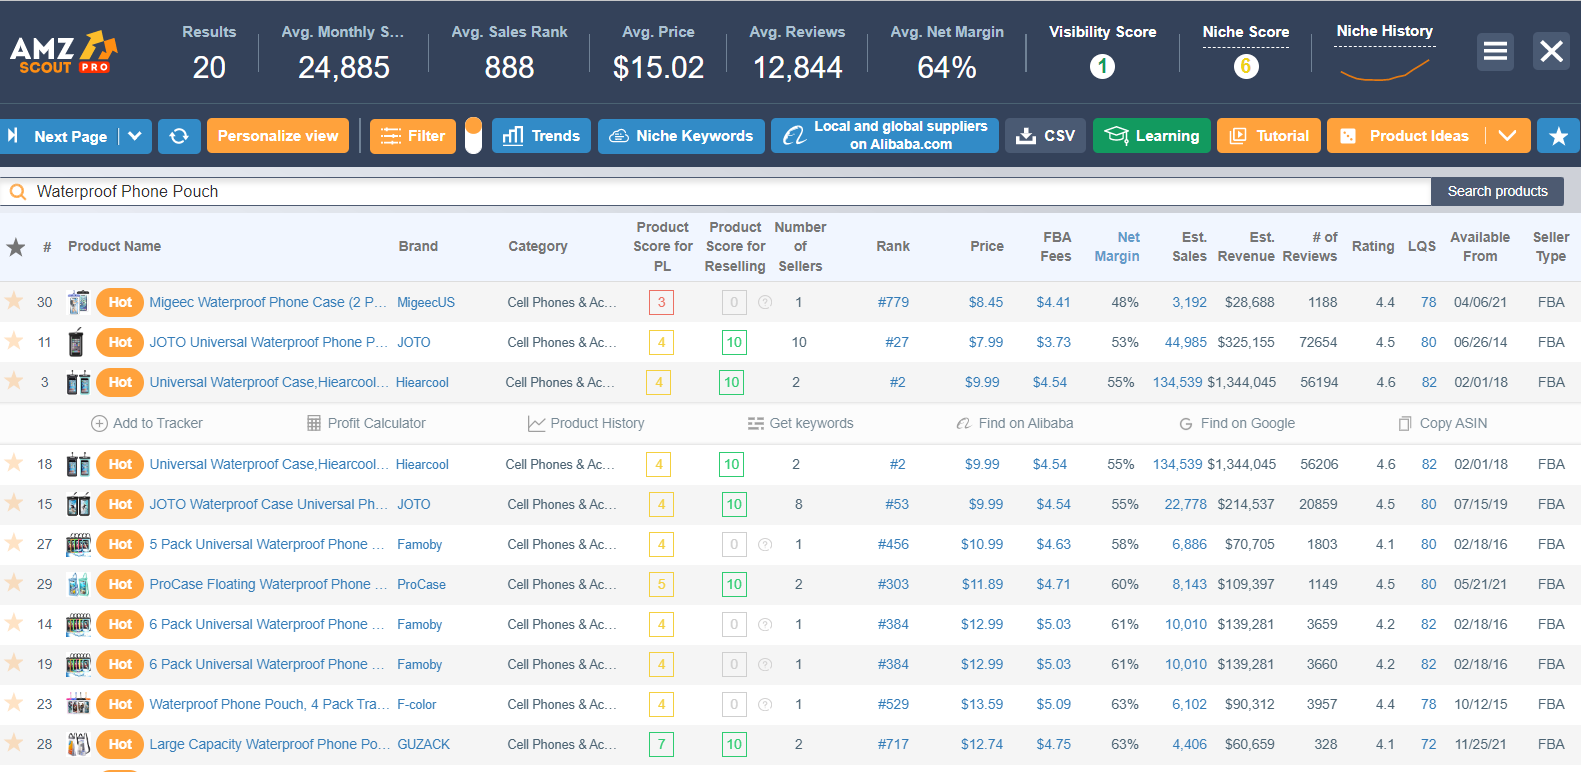Click the Migeec product thumbnail image
The height and width of the screenshot is (772, 1581).
[x=78, y=302]
